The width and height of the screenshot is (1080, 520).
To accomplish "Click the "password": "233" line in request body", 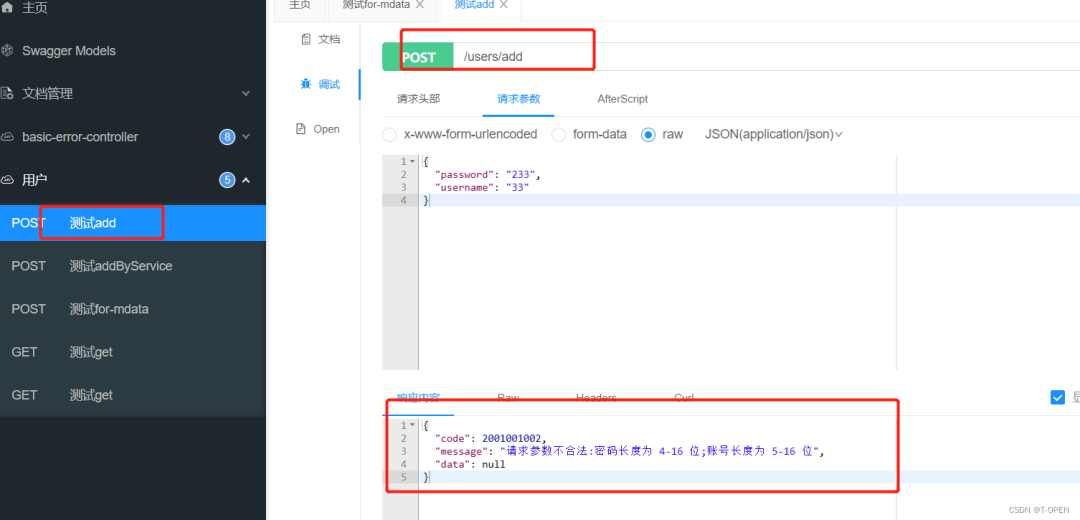I will 488,174.
